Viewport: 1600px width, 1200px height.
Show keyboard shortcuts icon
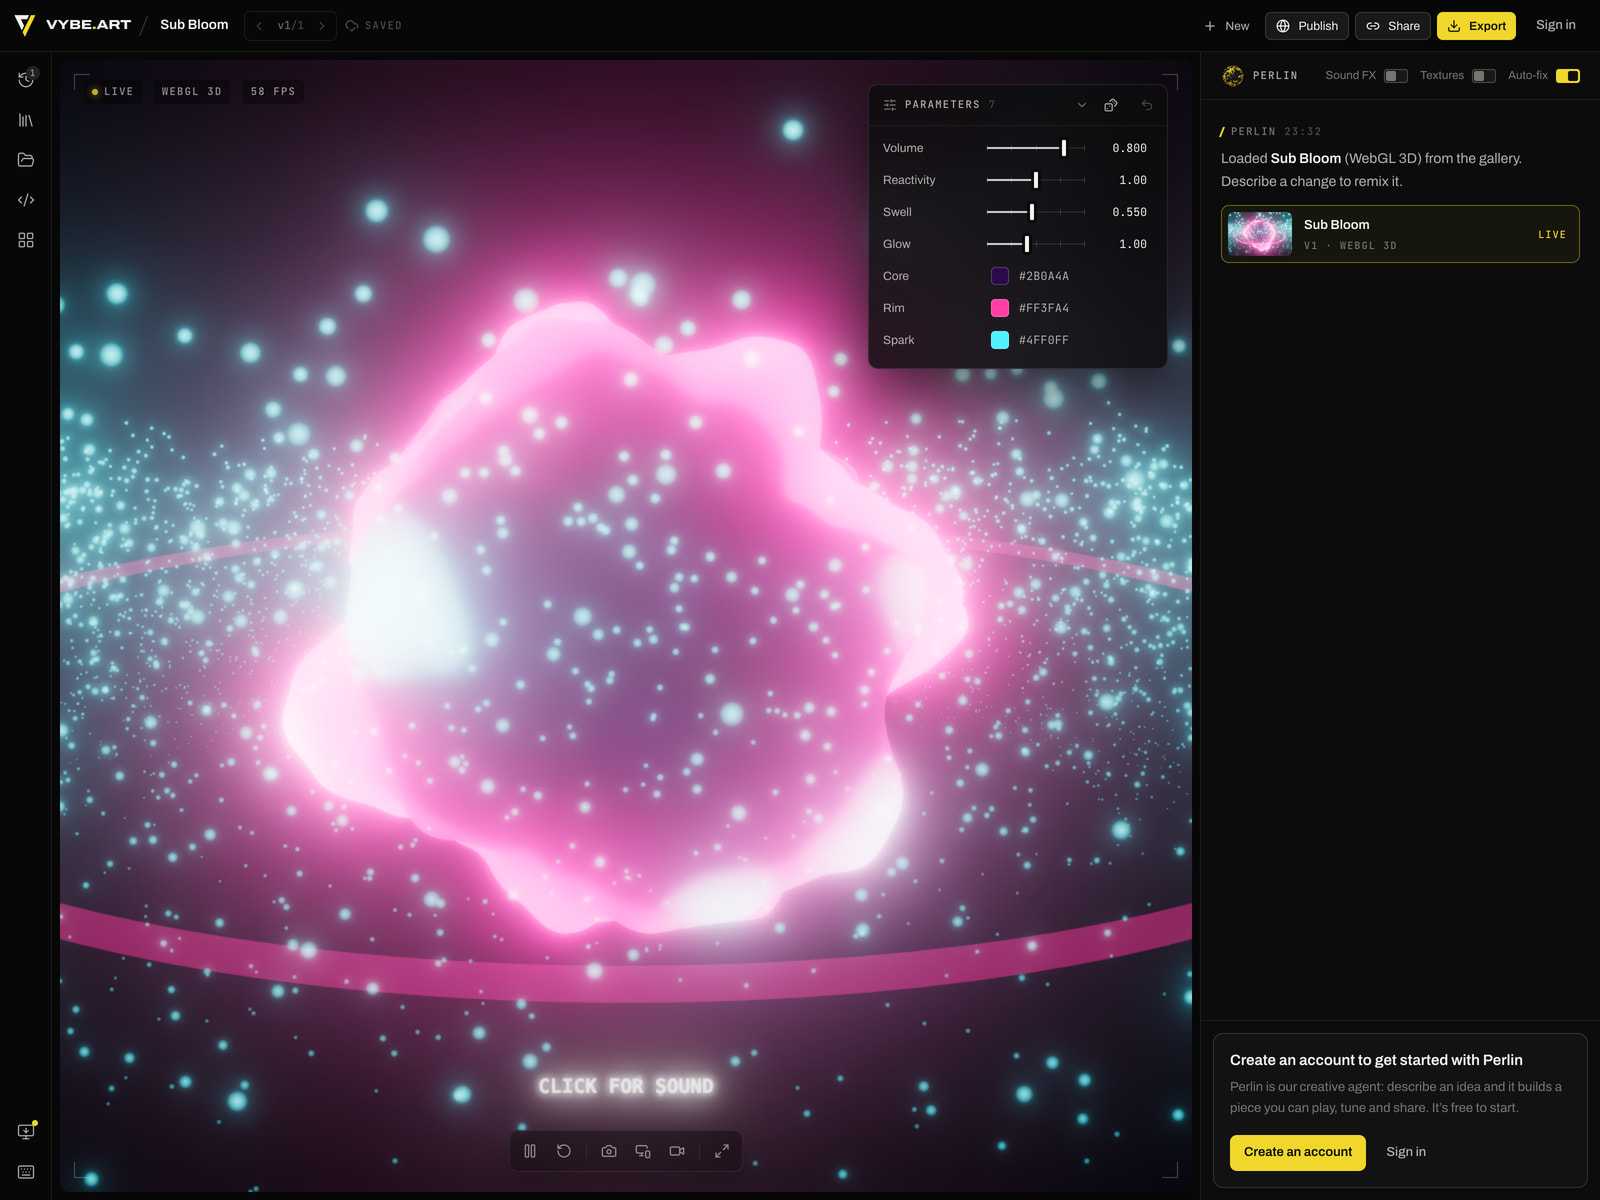point(26,1172)
